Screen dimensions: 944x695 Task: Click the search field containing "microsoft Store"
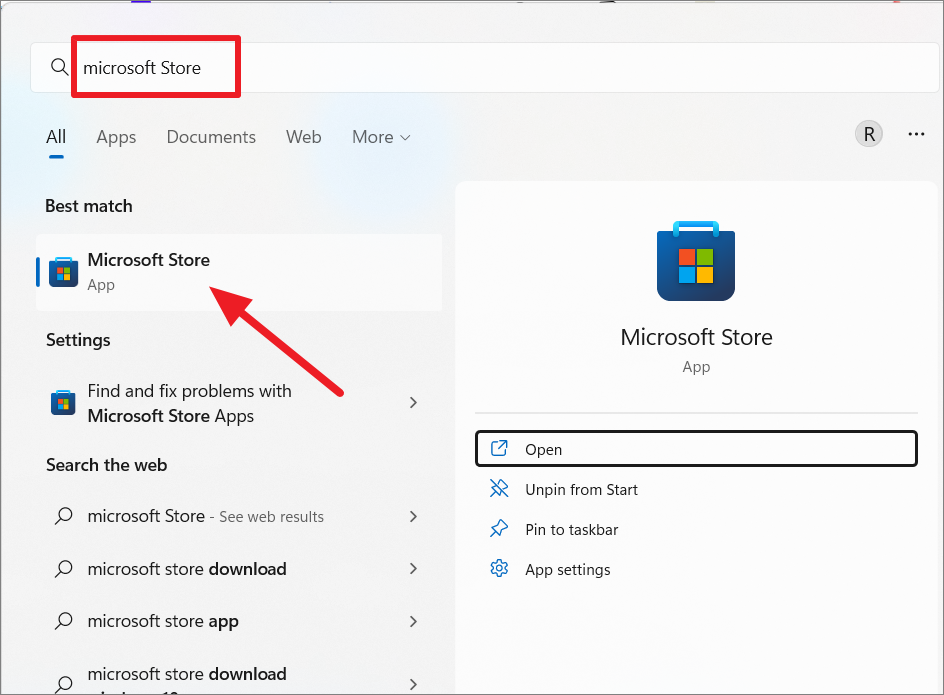point(485,67)
